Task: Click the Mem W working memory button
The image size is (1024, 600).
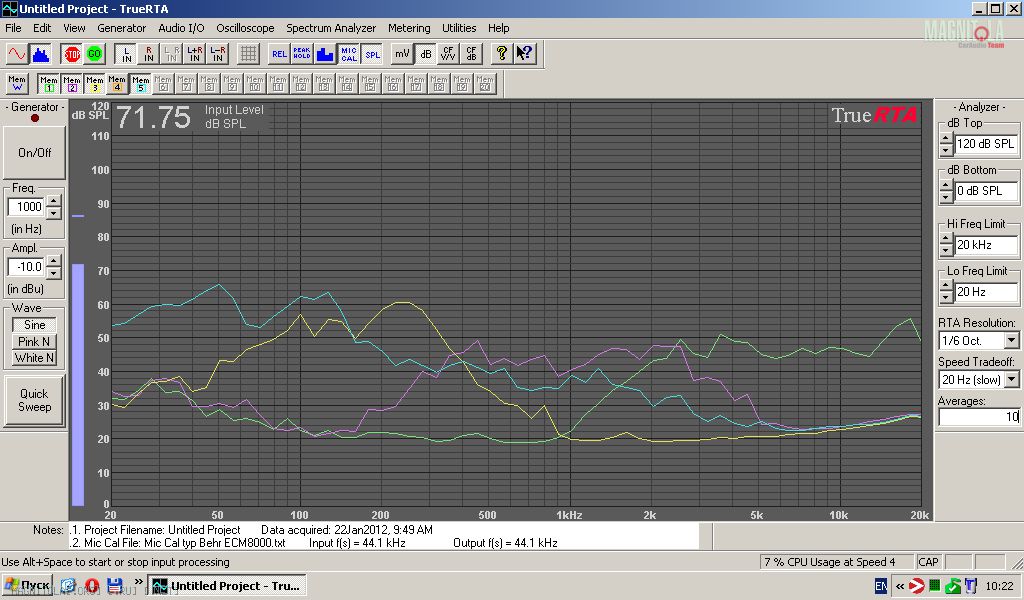Action: click(x=17, y=83)
